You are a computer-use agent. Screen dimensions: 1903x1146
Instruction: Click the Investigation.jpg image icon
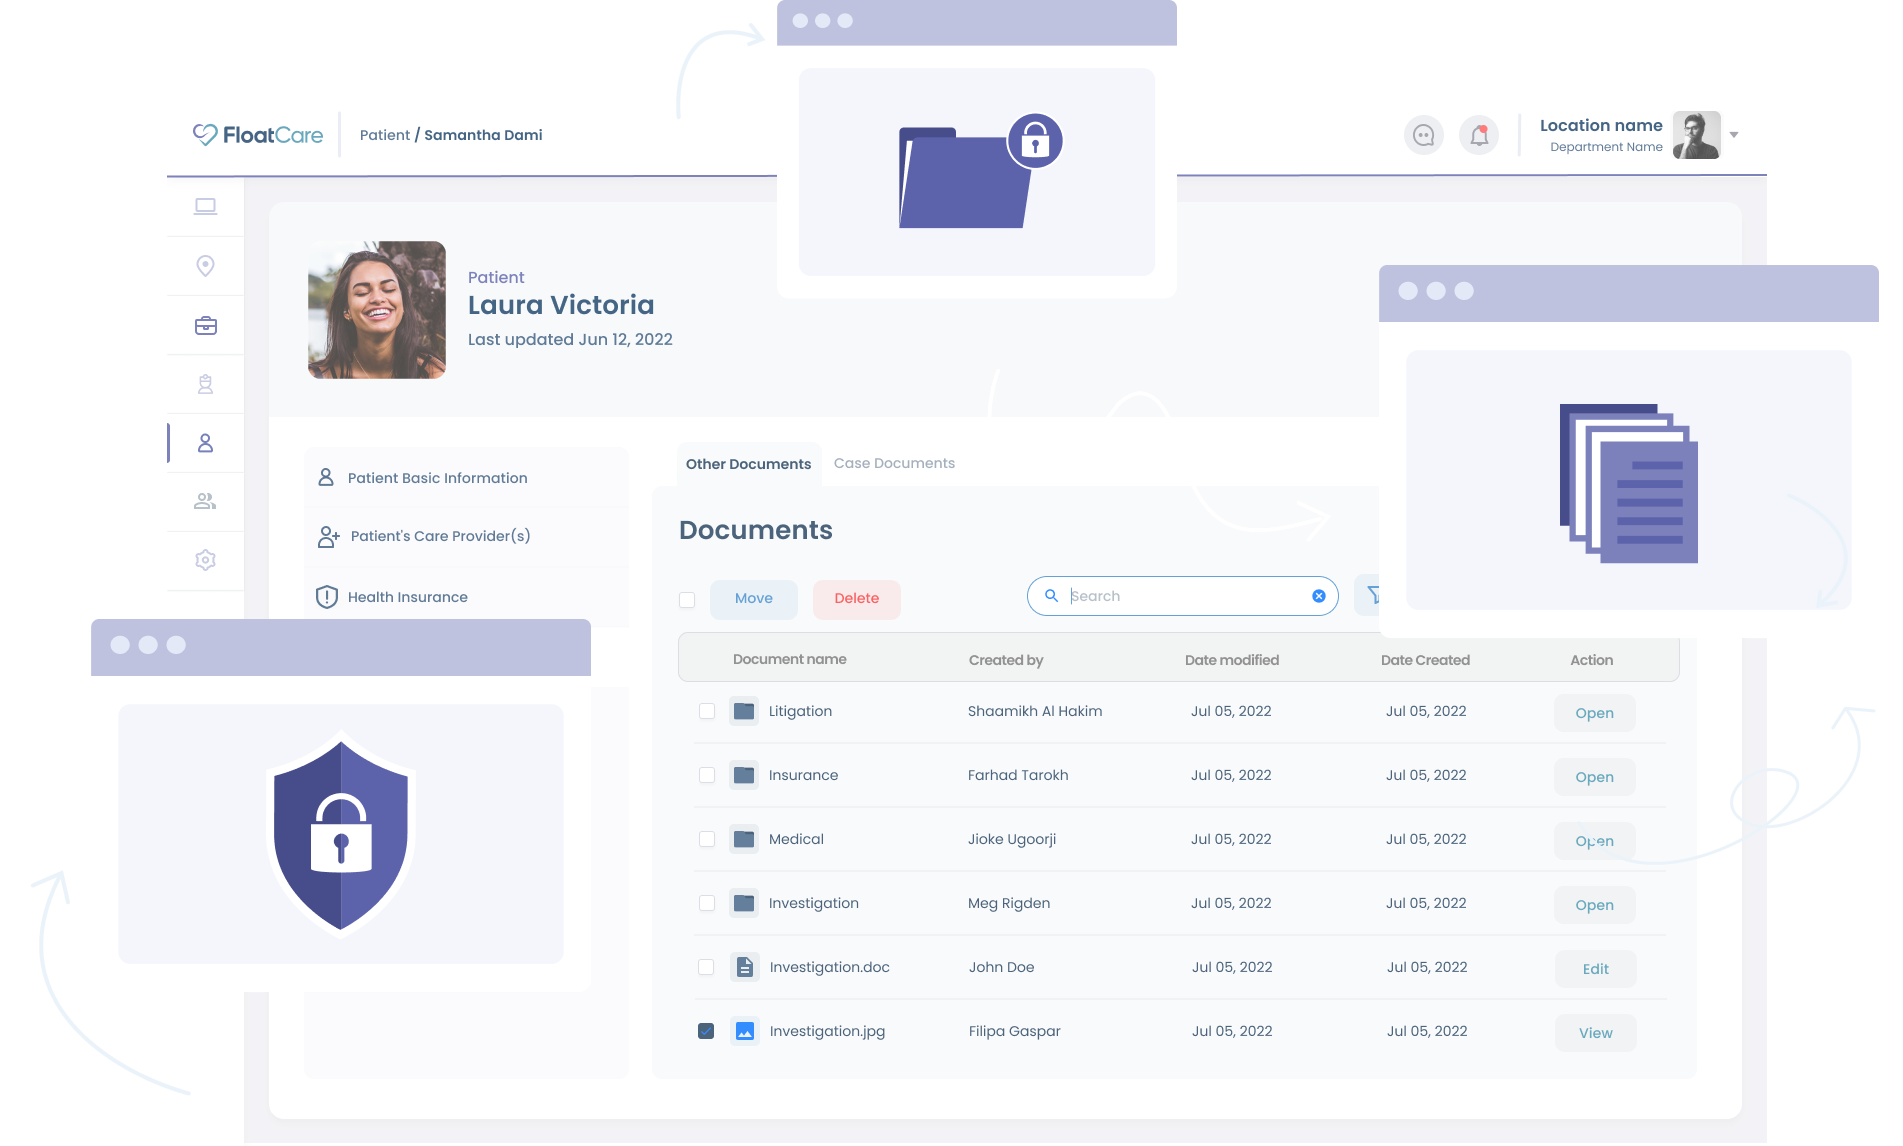pyautogui.click(x=744, y=1031)
